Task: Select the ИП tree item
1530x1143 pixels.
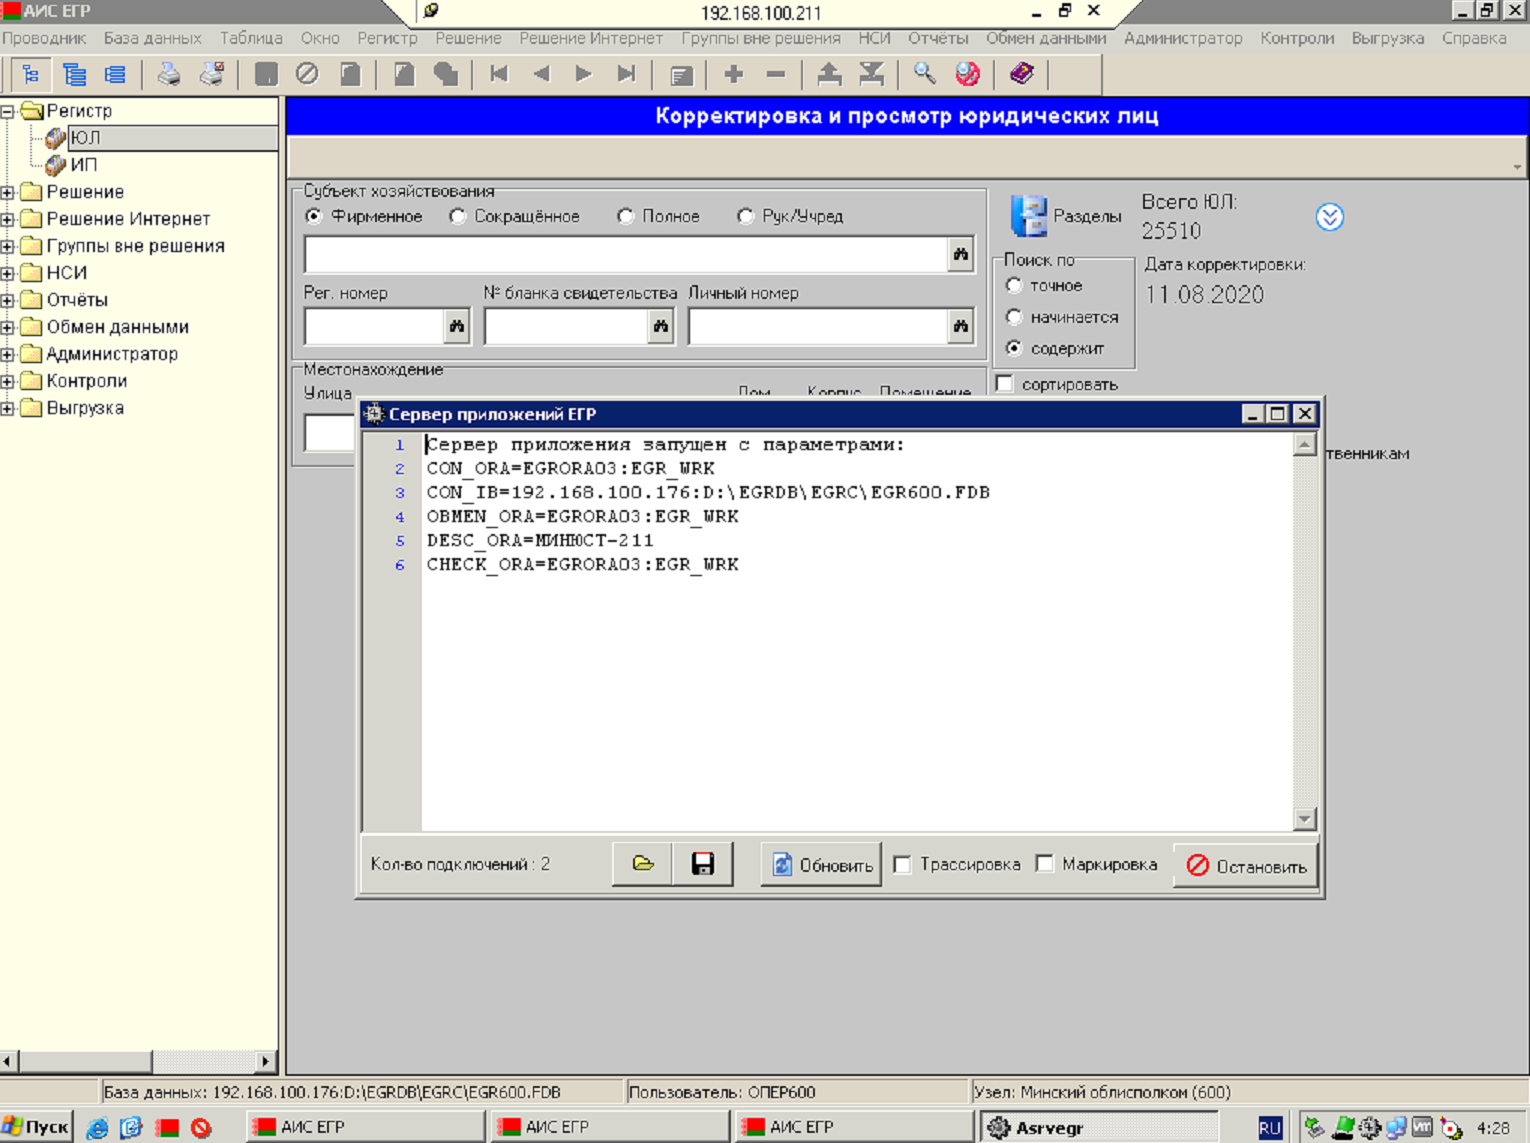Action: point(83,165)
